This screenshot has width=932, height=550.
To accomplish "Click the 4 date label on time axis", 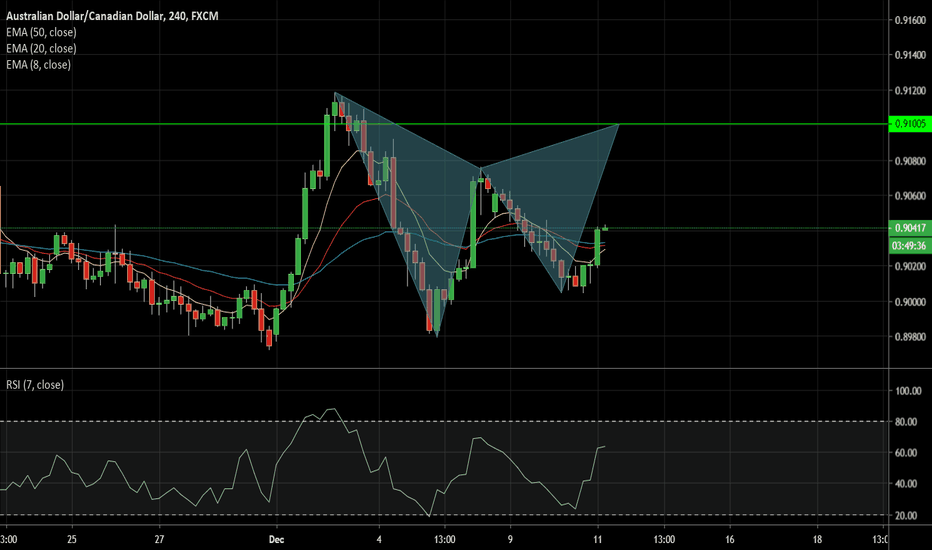I will [x=379, y=539].
